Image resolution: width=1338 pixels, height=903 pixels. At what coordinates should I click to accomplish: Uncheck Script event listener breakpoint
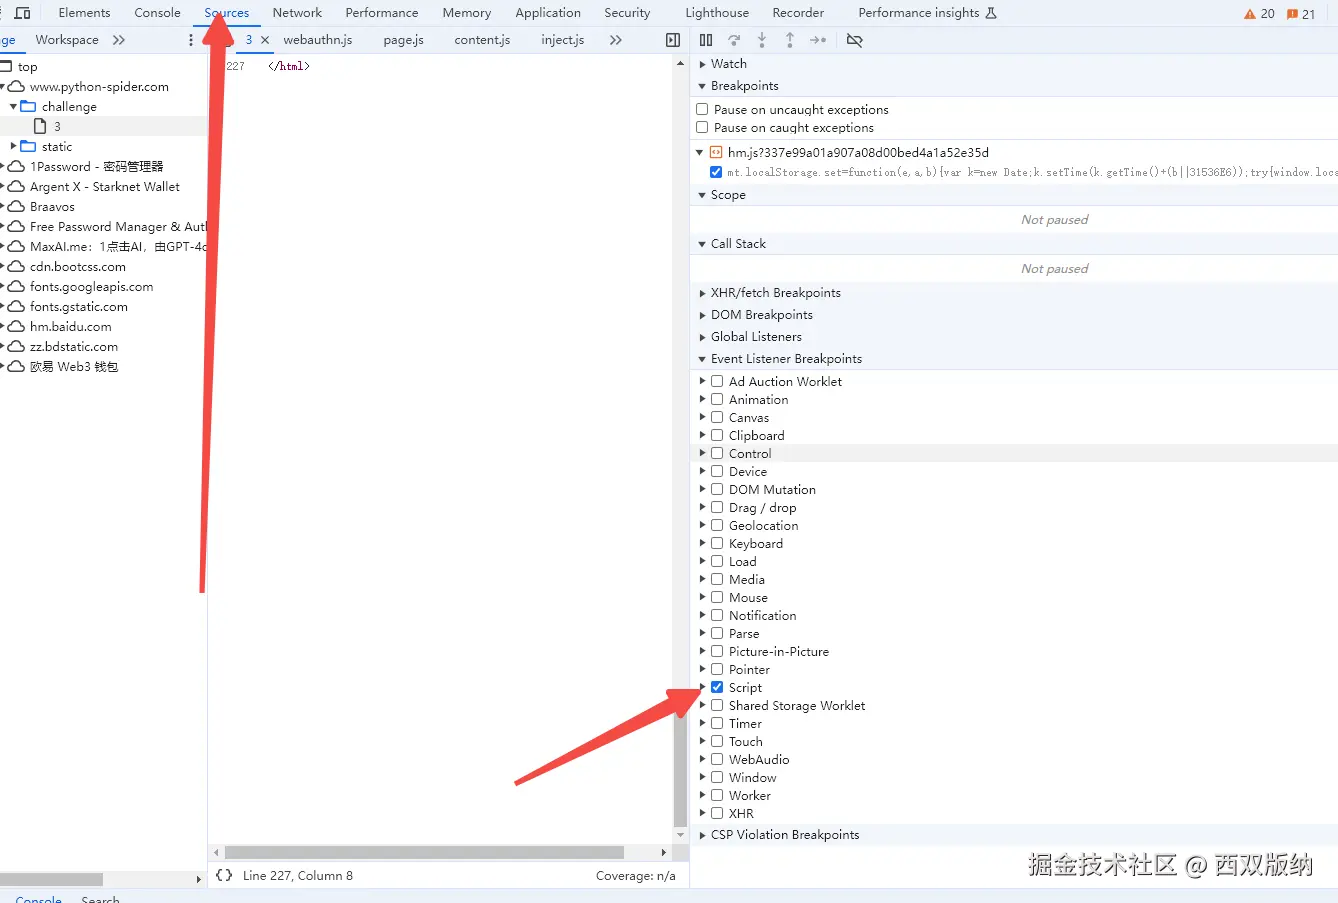point(717,687)
